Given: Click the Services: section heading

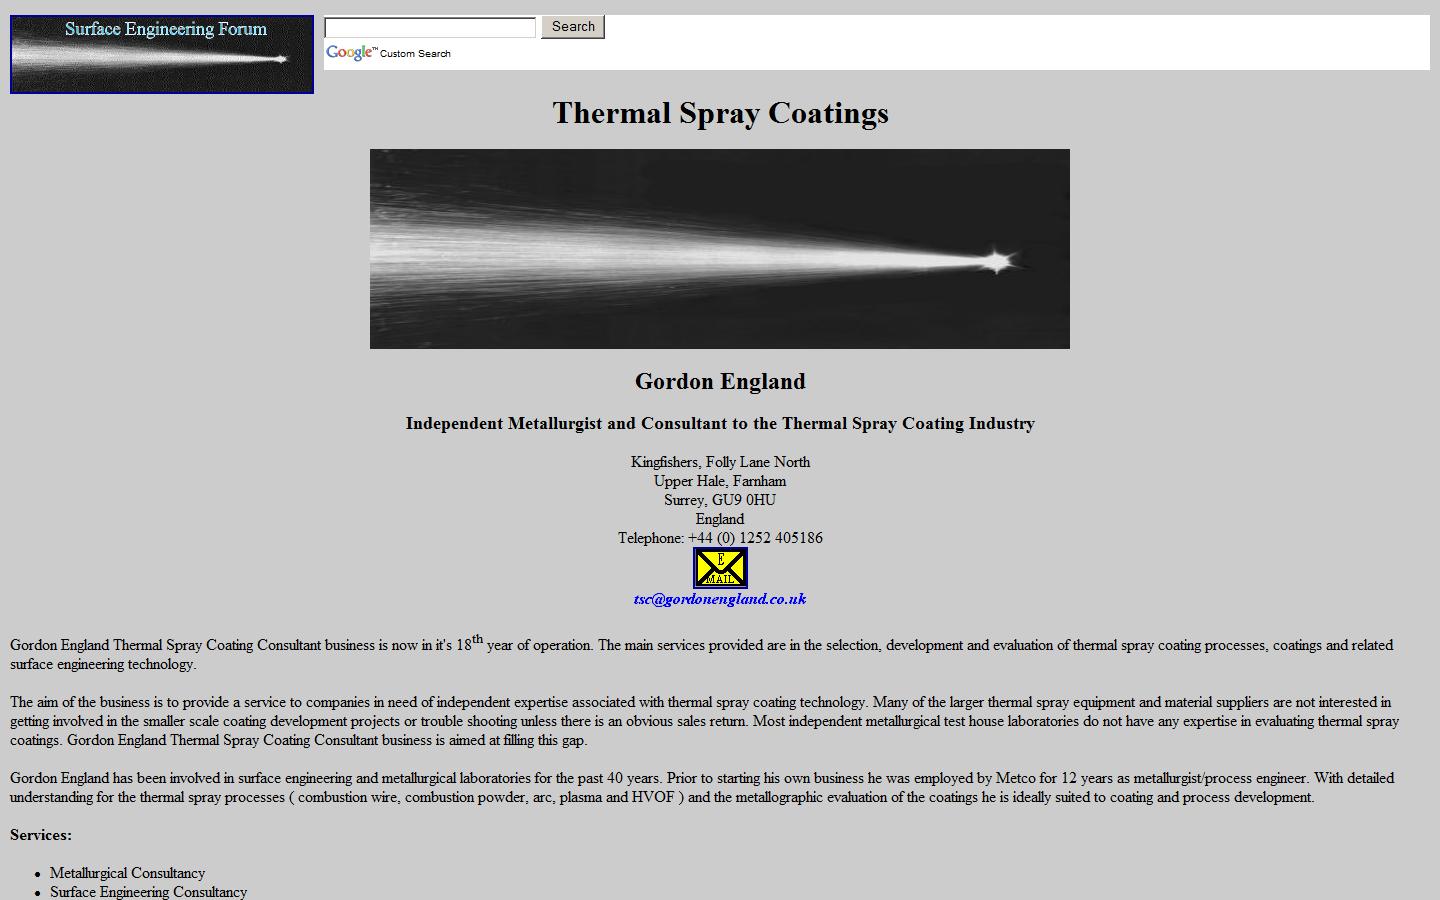Looking at the screenshot, I should point(41,835).
